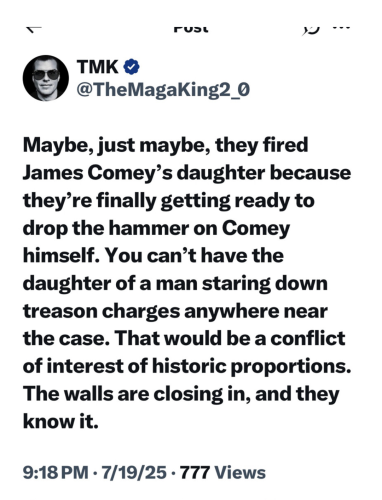Select the 7/19/25 date
This screenshot has height=500, width=382.
(134, 472)
